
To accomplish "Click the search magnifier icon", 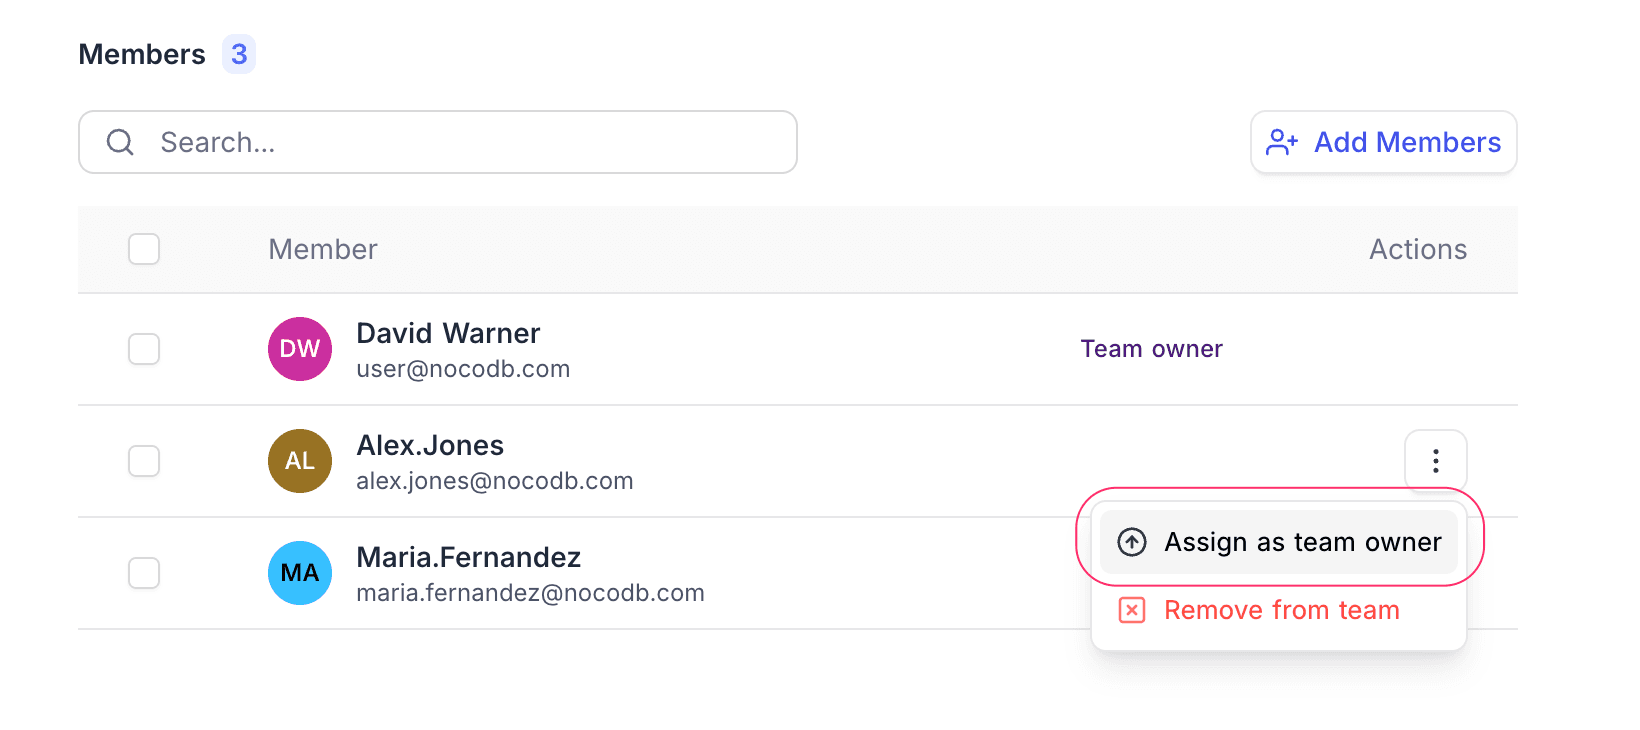I will coord(120,142).
